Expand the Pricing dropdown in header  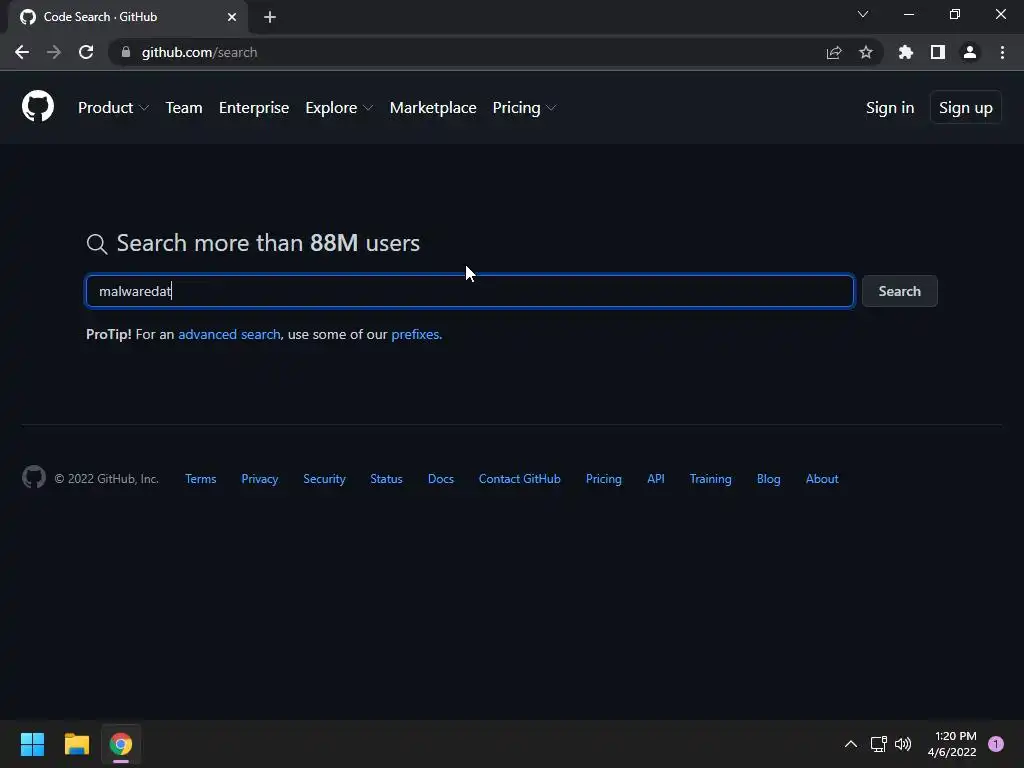(x=524, y=108)
